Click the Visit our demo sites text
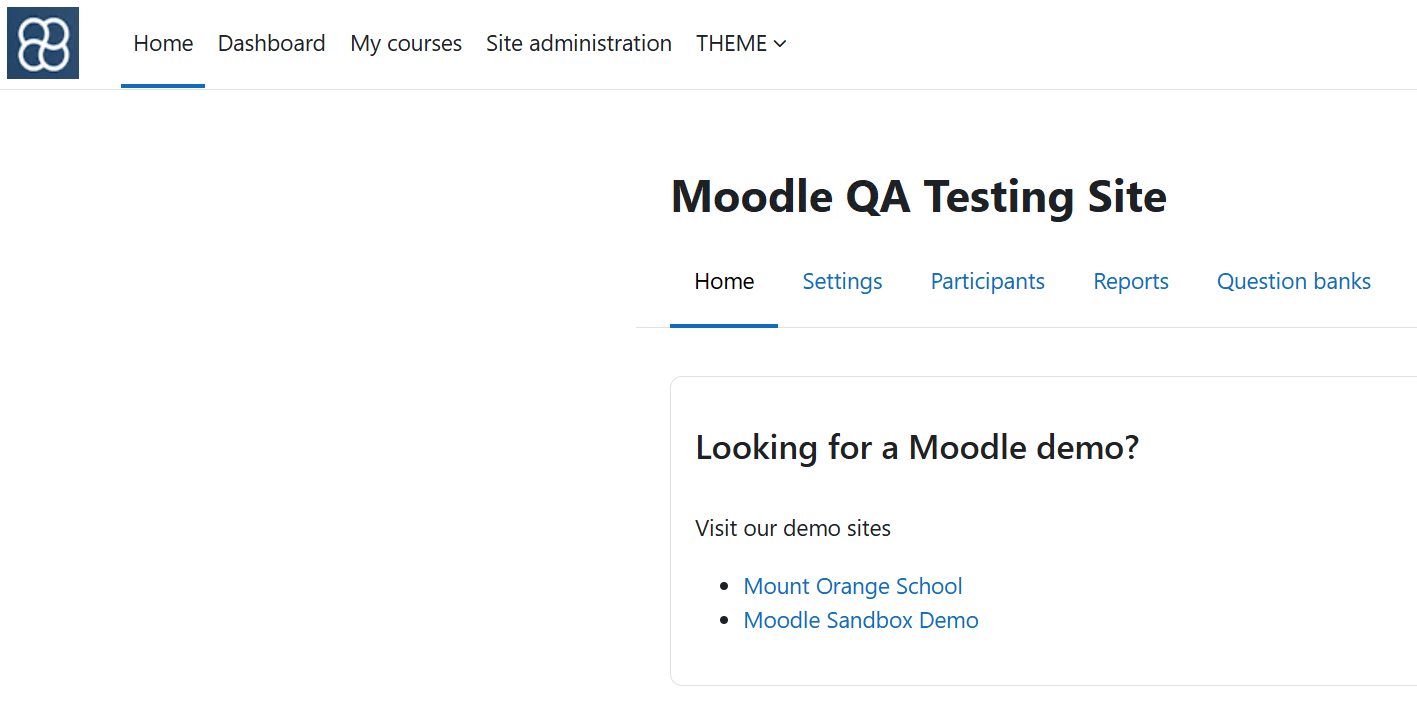 coord(793,528)
